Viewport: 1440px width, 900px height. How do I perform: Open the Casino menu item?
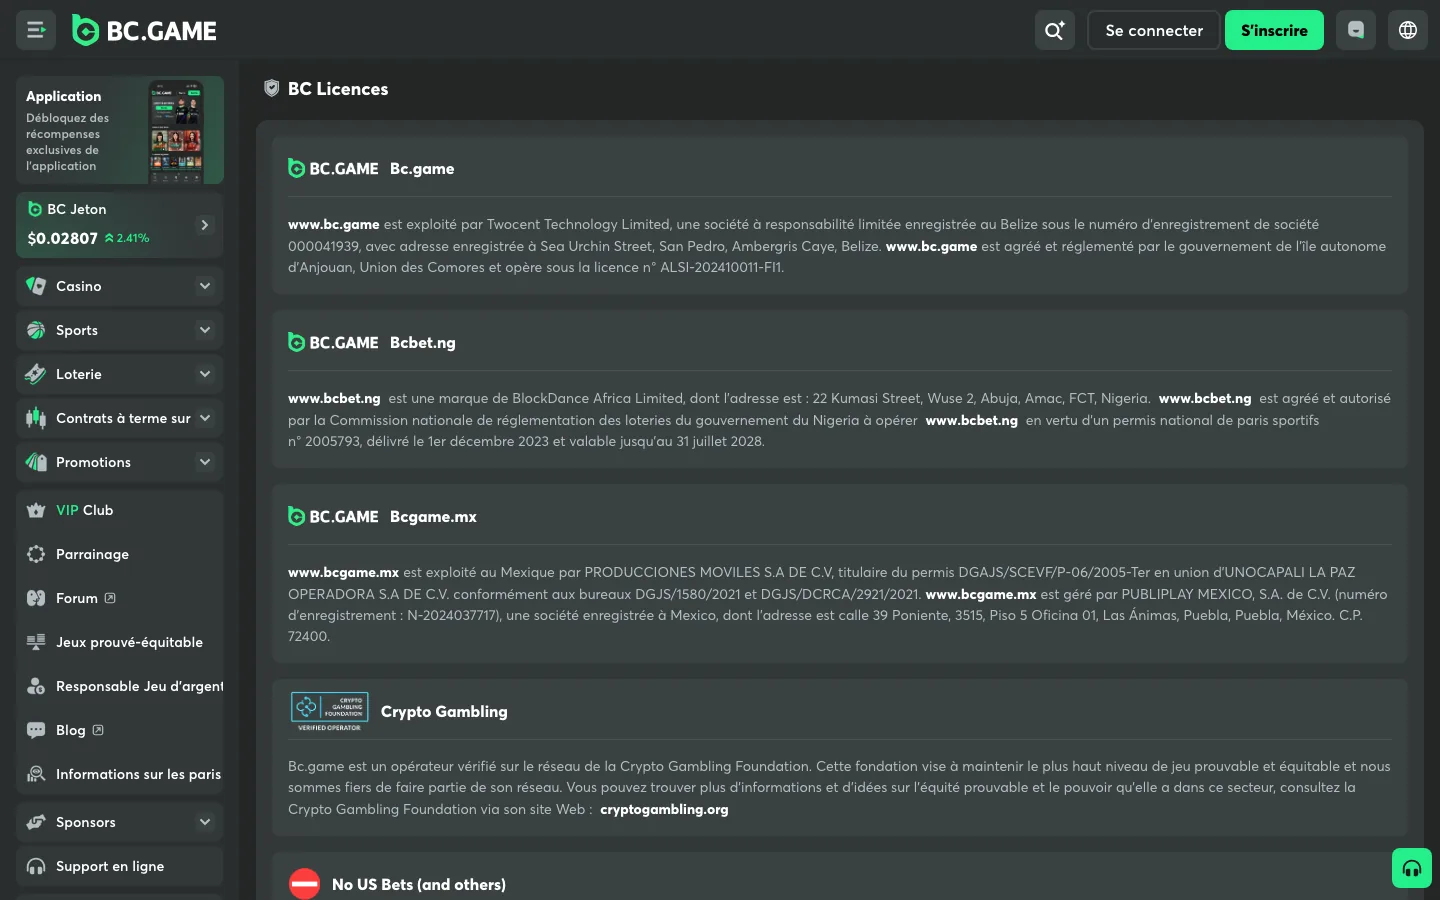coord(119,286)
